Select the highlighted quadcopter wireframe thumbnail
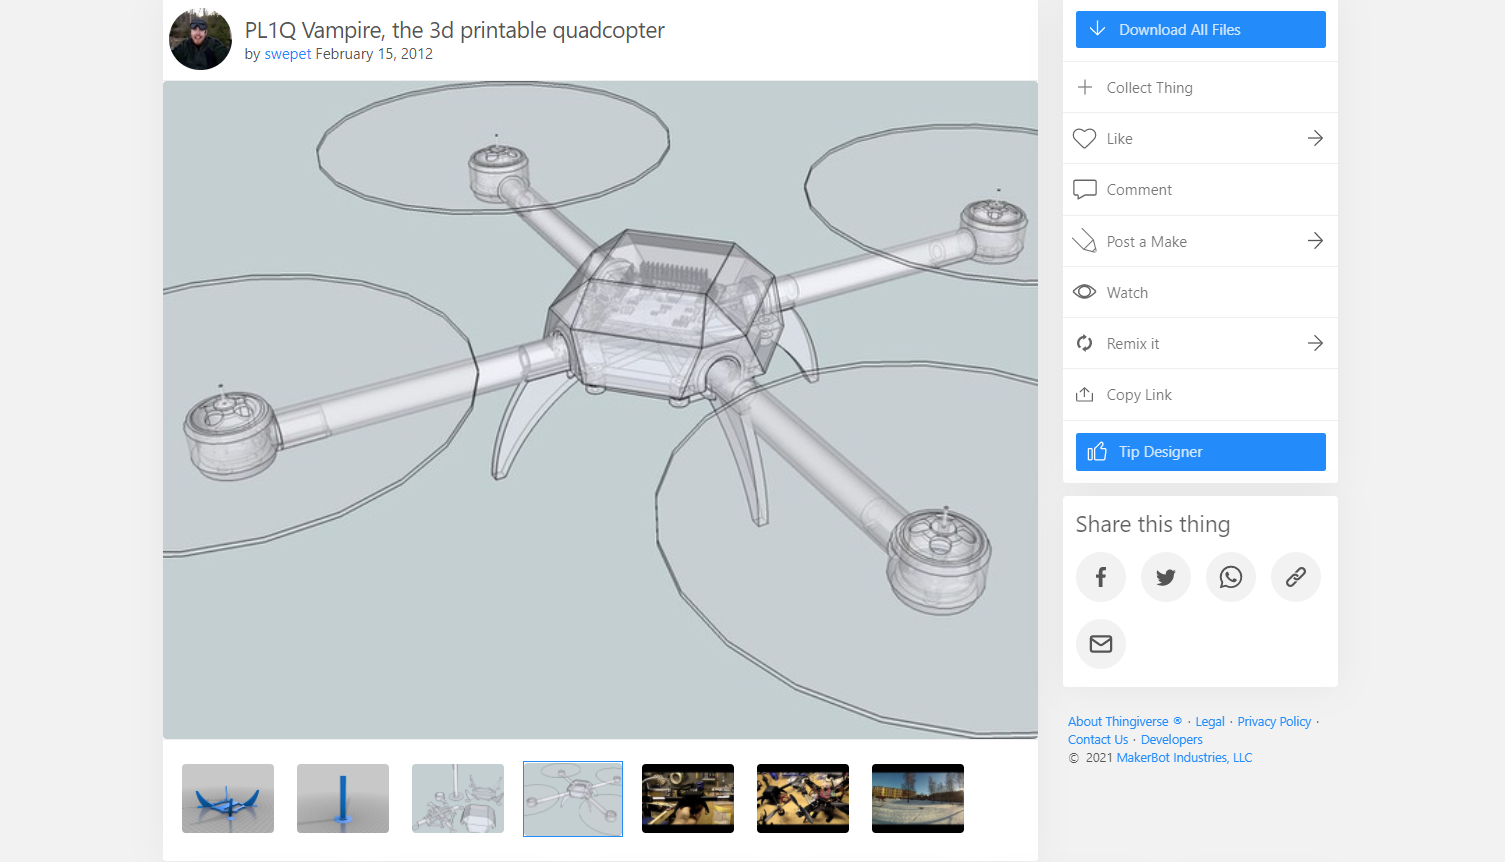Image resolution: width=1505 pixels, height=862 pixels. [x=573, y=798]
